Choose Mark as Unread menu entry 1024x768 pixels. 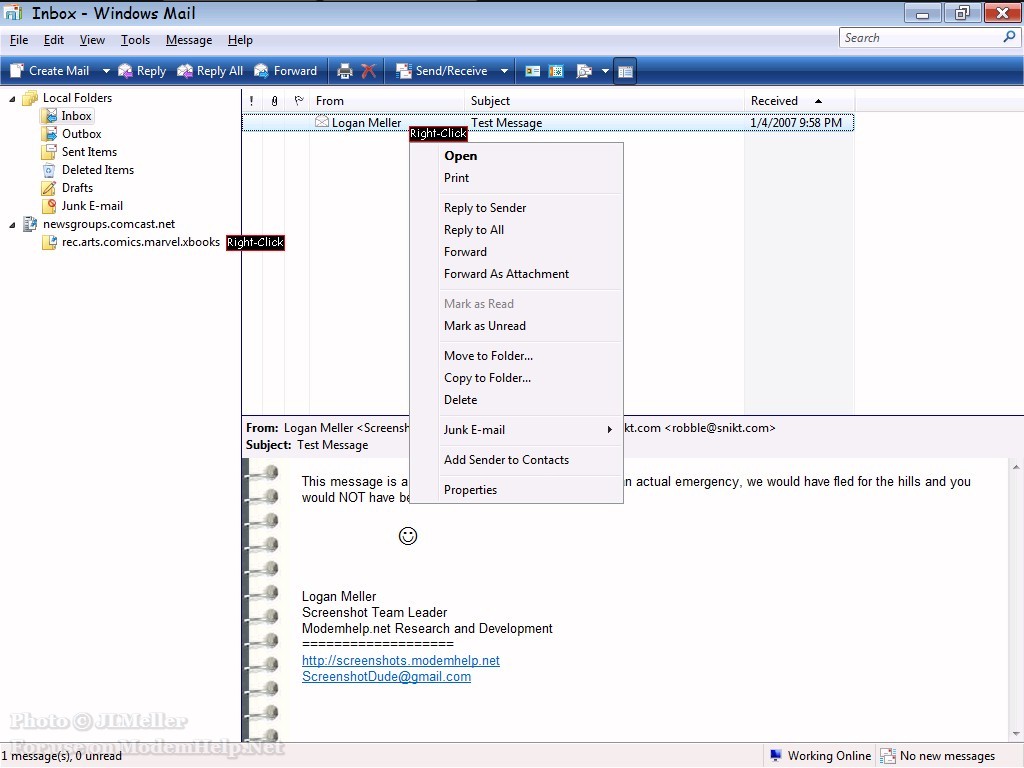[516, 326]
